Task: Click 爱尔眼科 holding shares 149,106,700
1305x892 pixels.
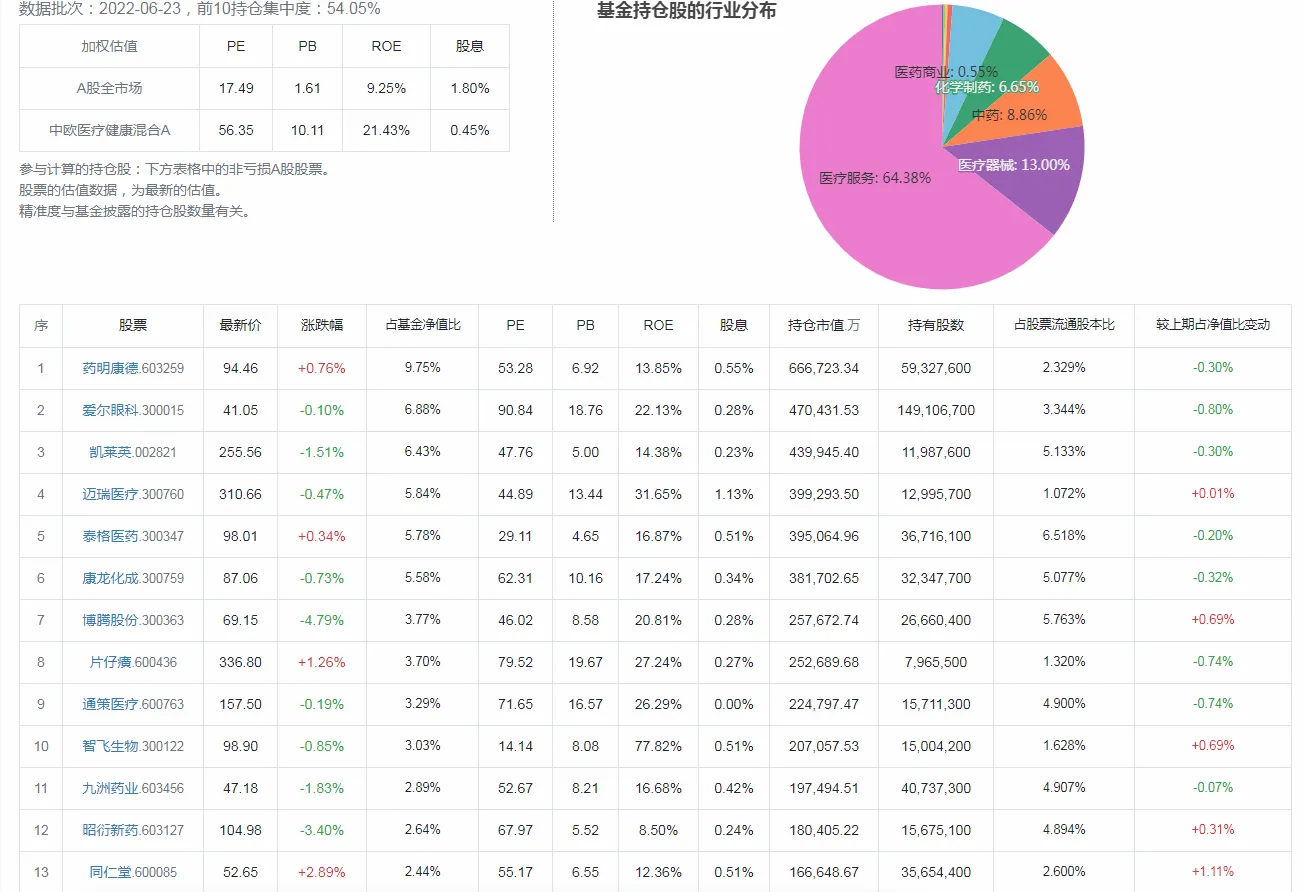Action: (x=936, y=410)
